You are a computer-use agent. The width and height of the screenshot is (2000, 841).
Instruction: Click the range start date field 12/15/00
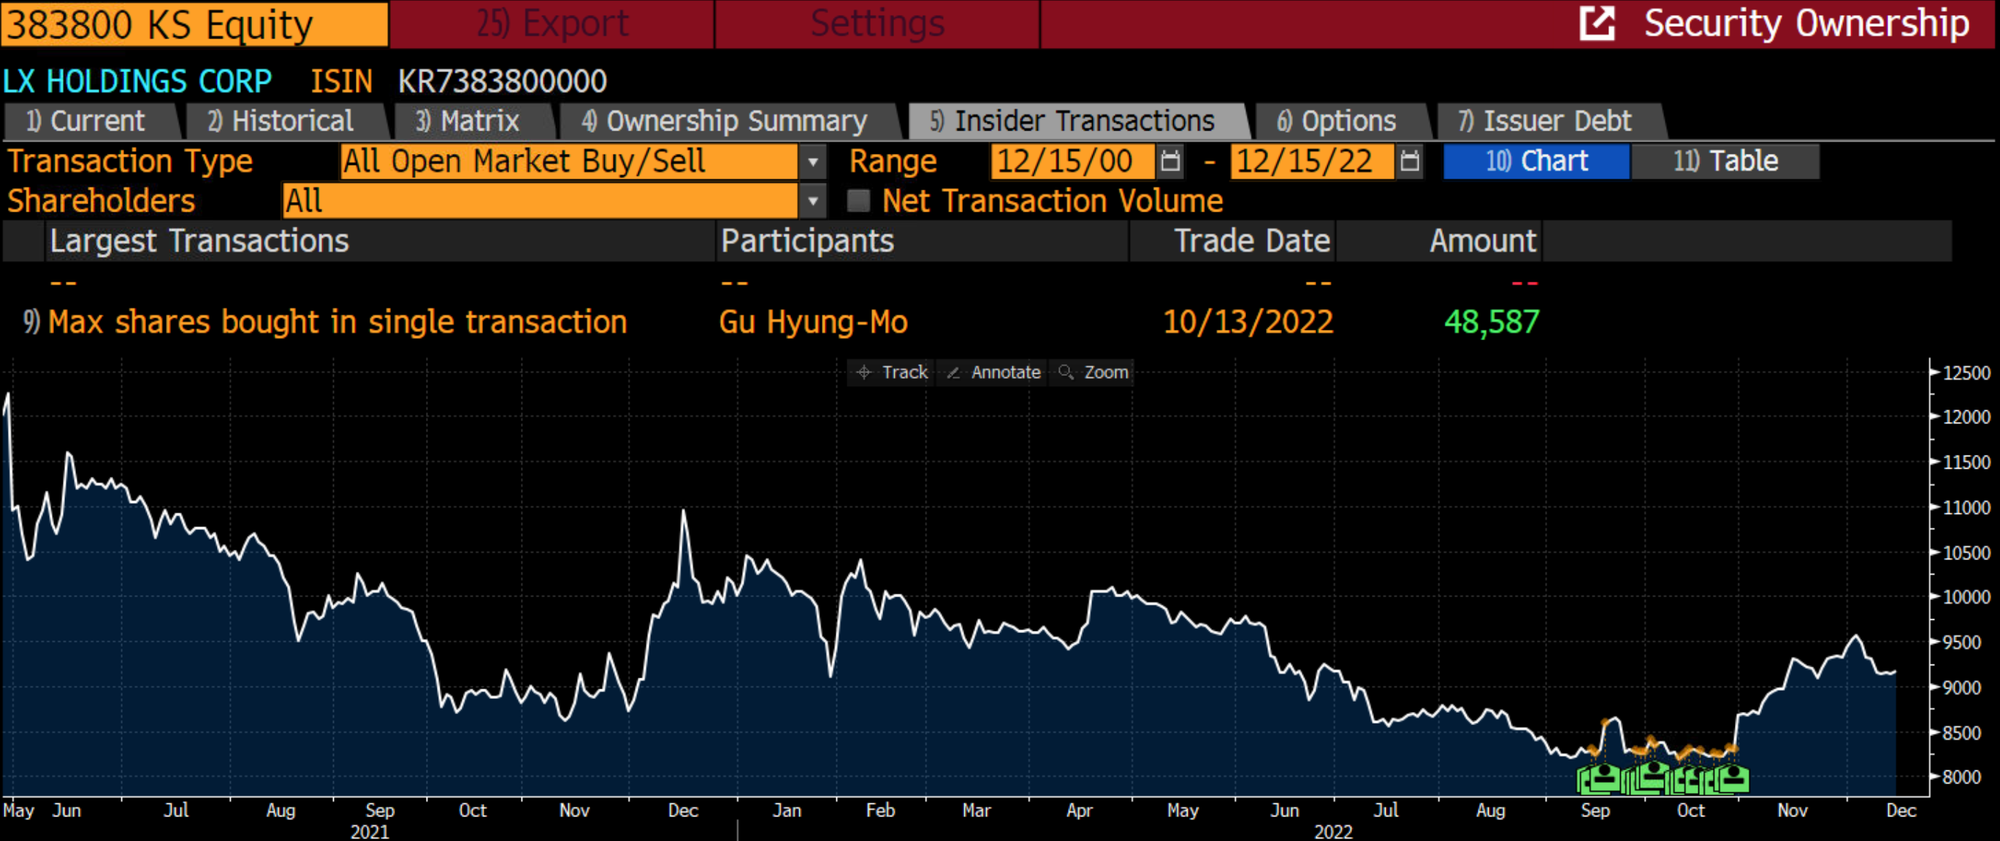1067,161
